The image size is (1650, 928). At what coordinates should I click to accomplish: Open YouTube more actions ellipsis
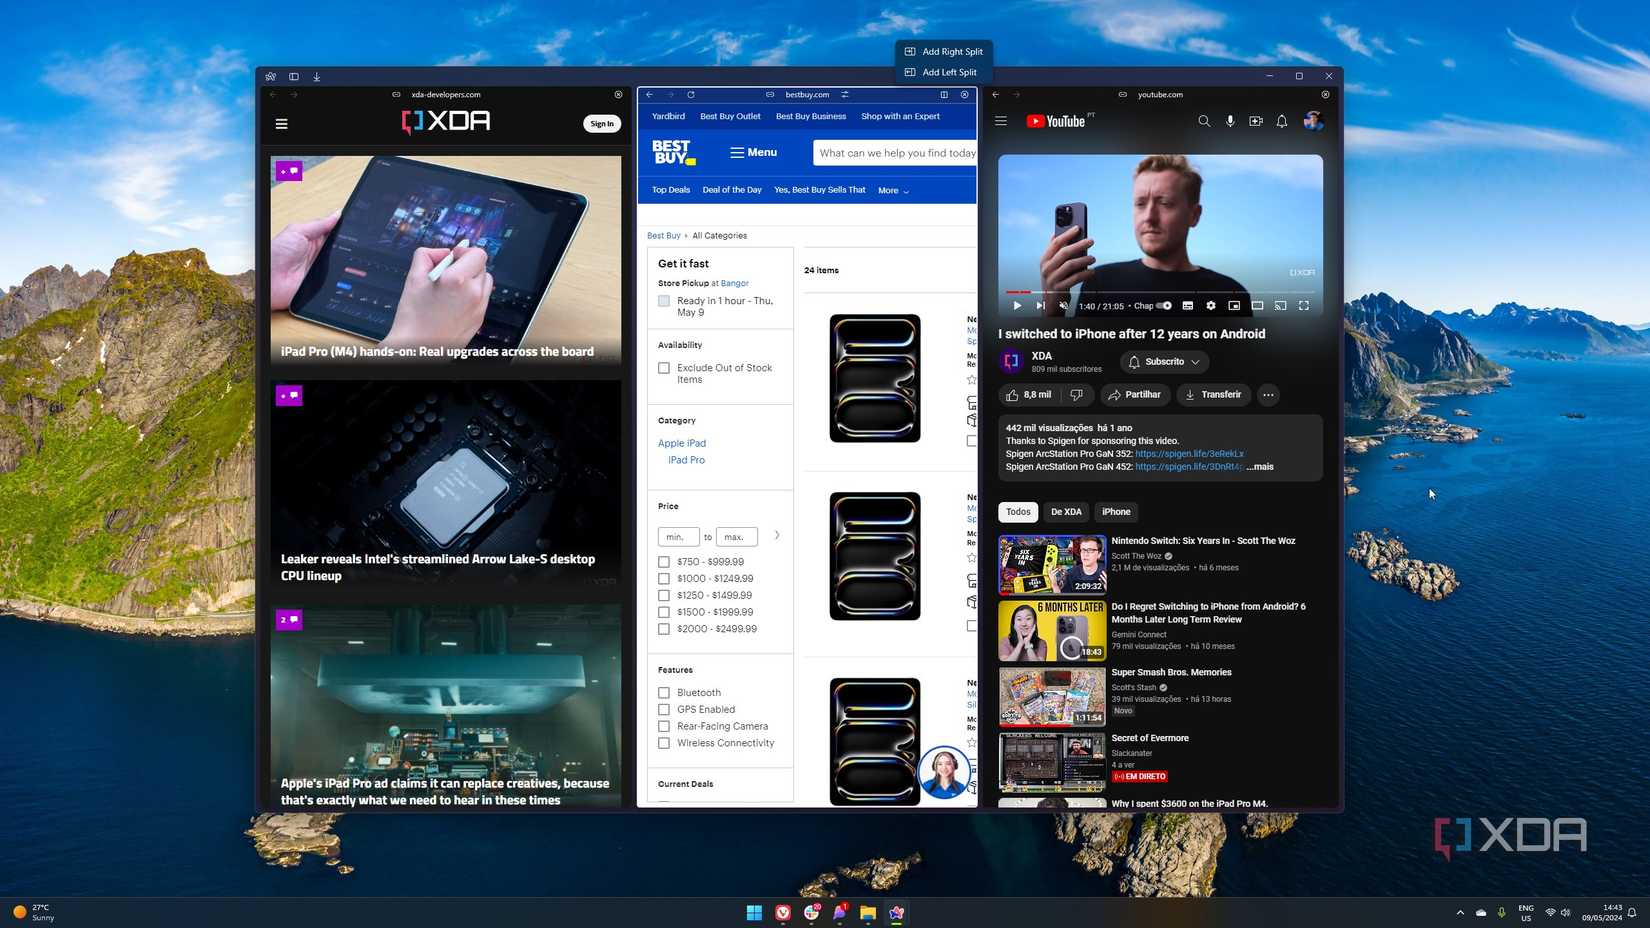pyautogui.click(x=1268, y=395)
